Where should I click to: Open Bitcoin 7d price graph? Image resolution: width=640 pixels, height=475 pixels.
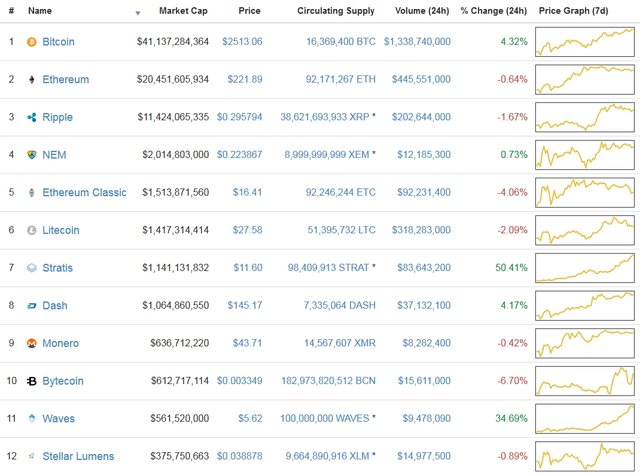pyautogui.click(x=585, y=42)
